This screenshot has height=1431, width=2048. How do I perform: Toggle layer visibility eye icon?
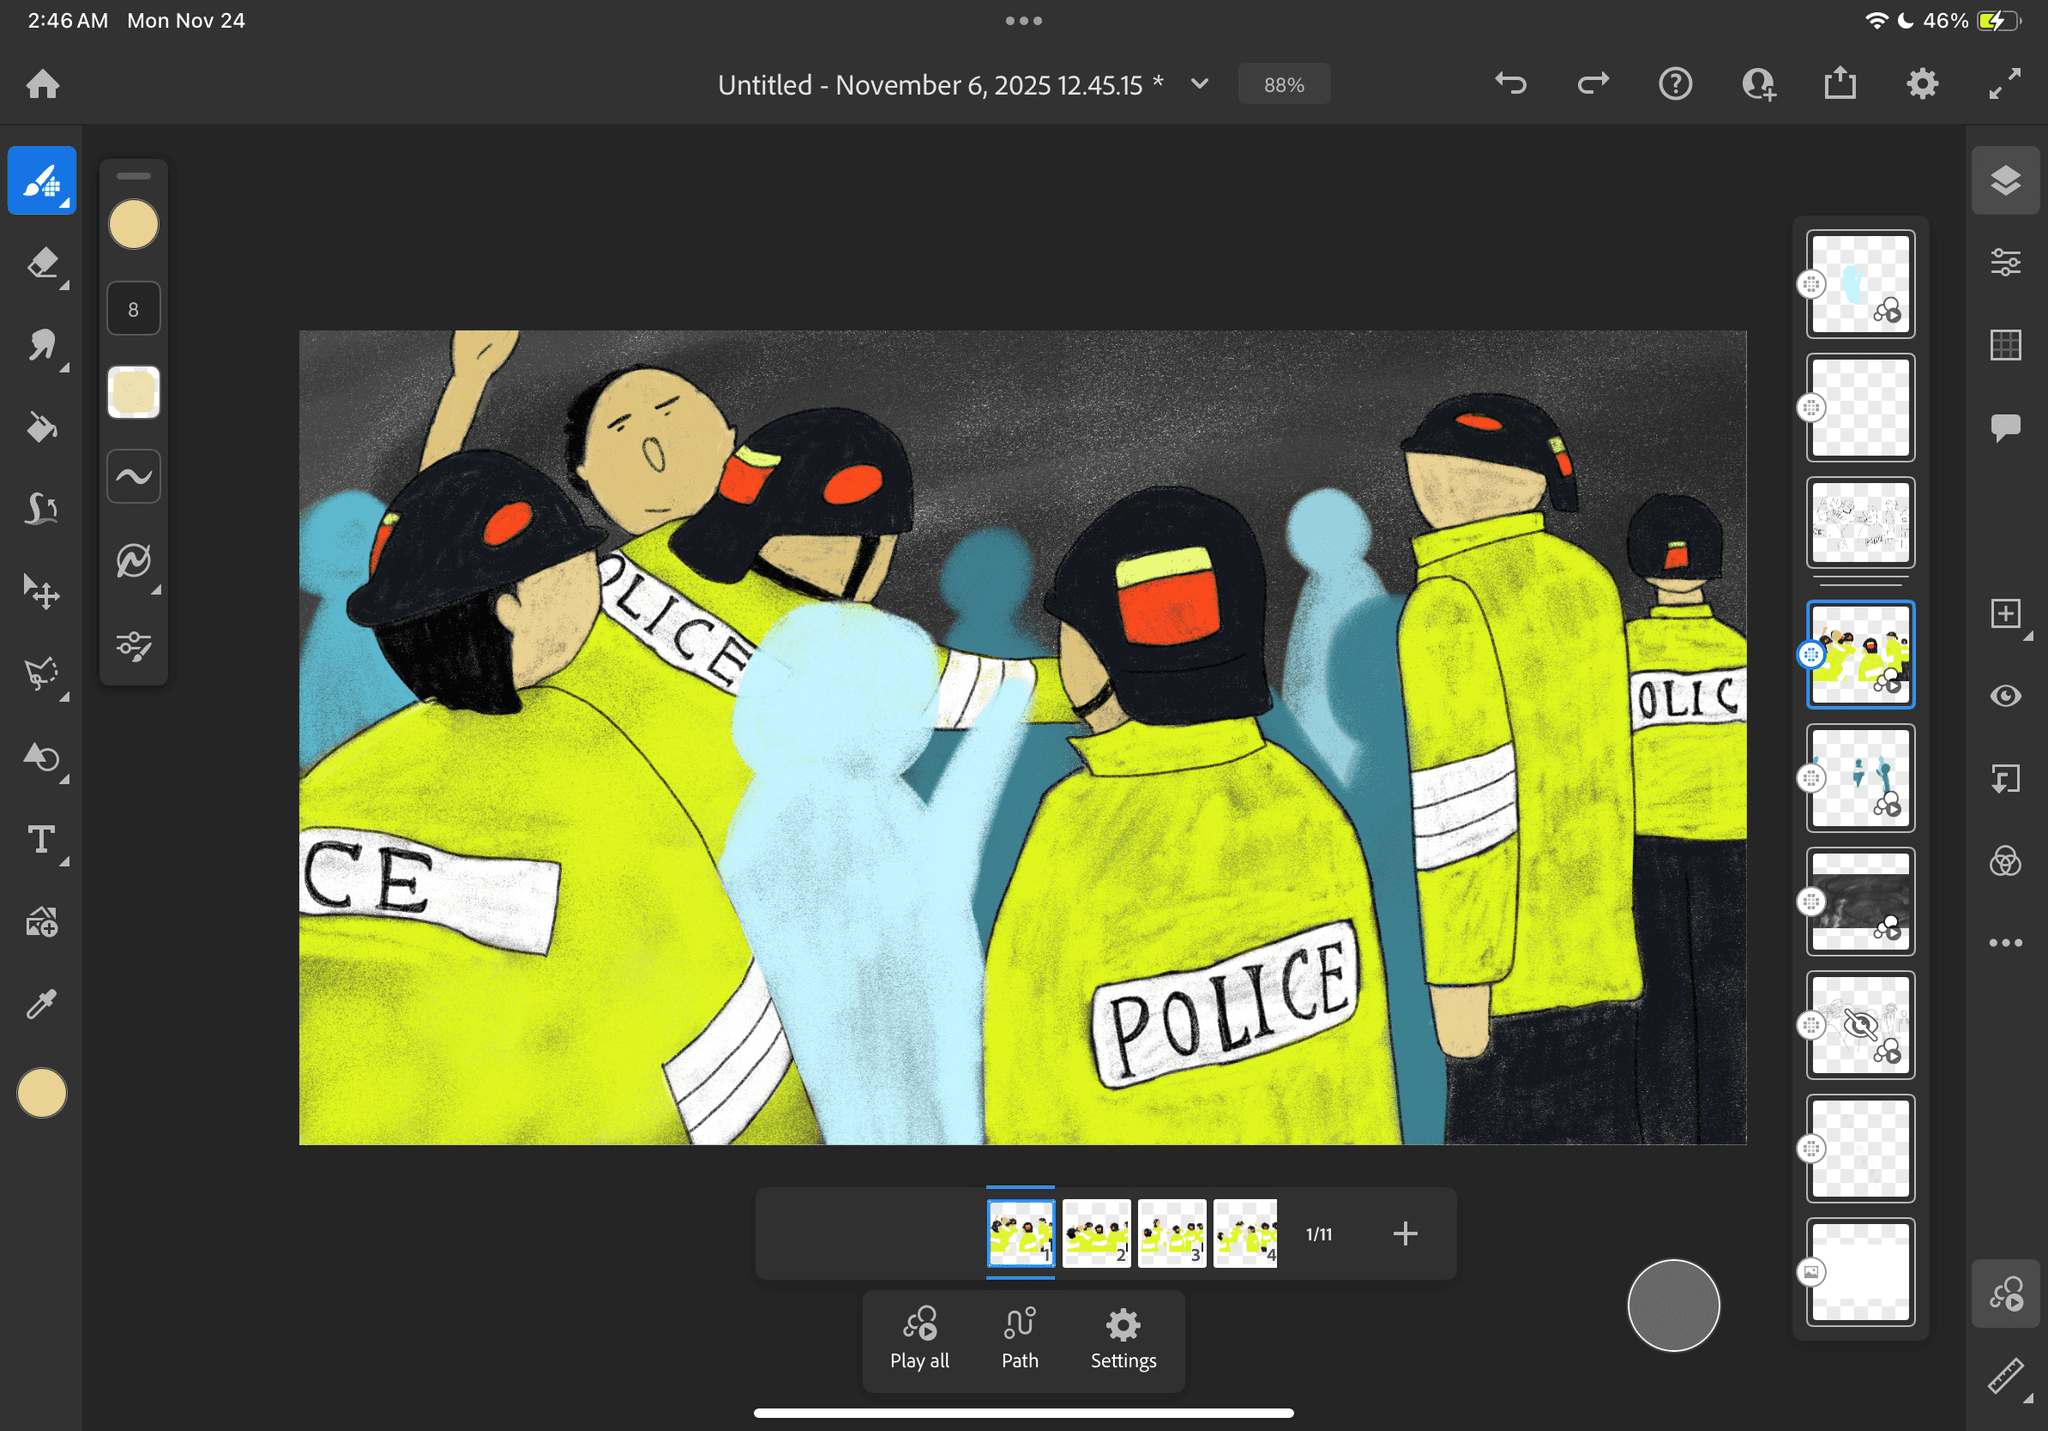click(x=2005, y=696)
